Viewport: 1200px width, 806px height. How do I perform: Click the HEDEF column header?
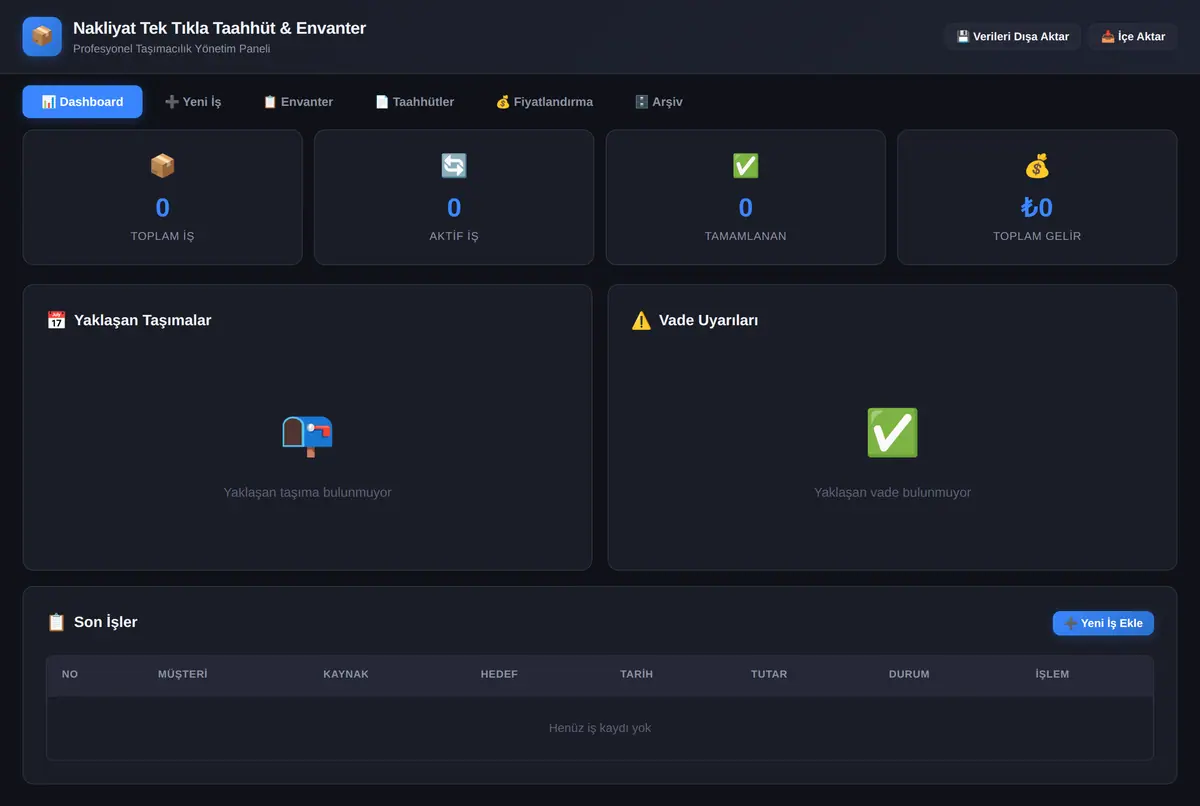click(499, 674)
